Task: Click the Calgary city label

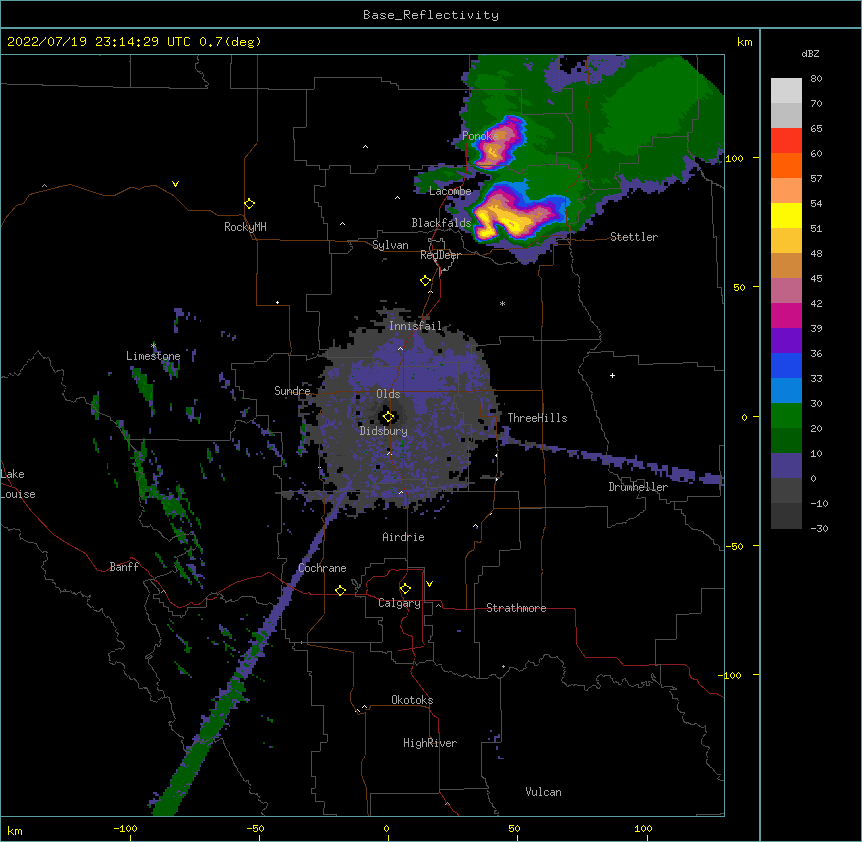Action: click(x=399, y=603)
